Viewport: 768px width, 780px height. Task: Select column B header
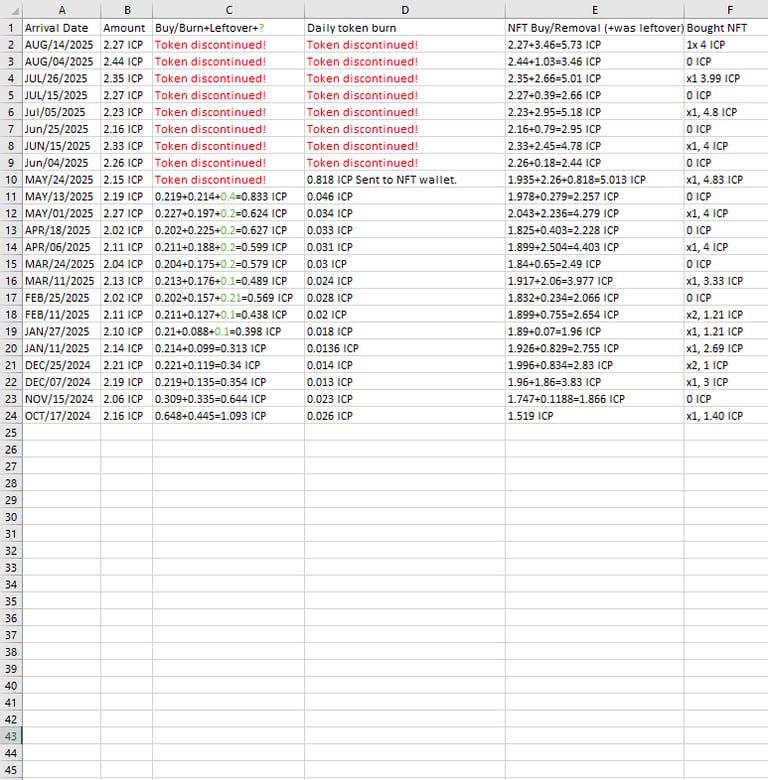click(x=127, y=10)
